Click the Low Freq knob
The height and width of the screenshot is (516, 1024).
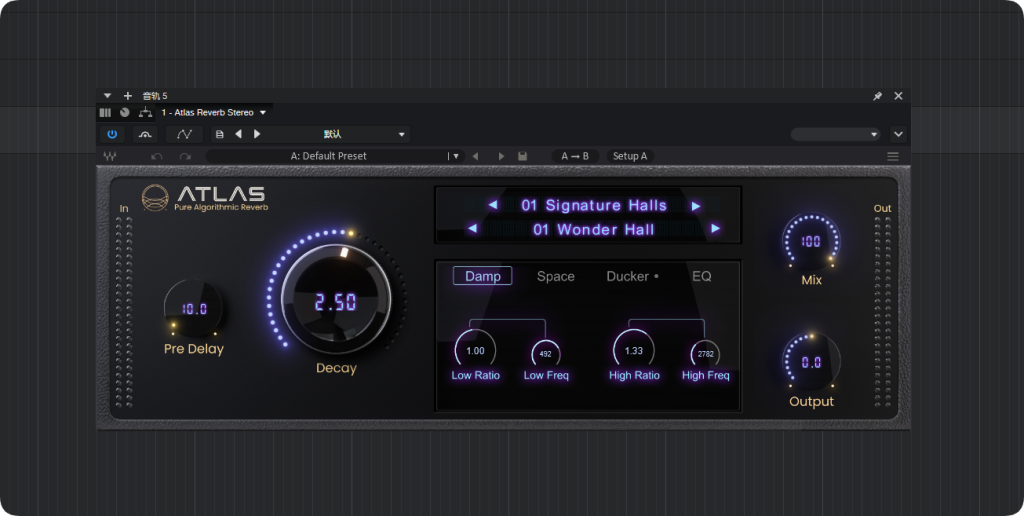coord(546,354)
